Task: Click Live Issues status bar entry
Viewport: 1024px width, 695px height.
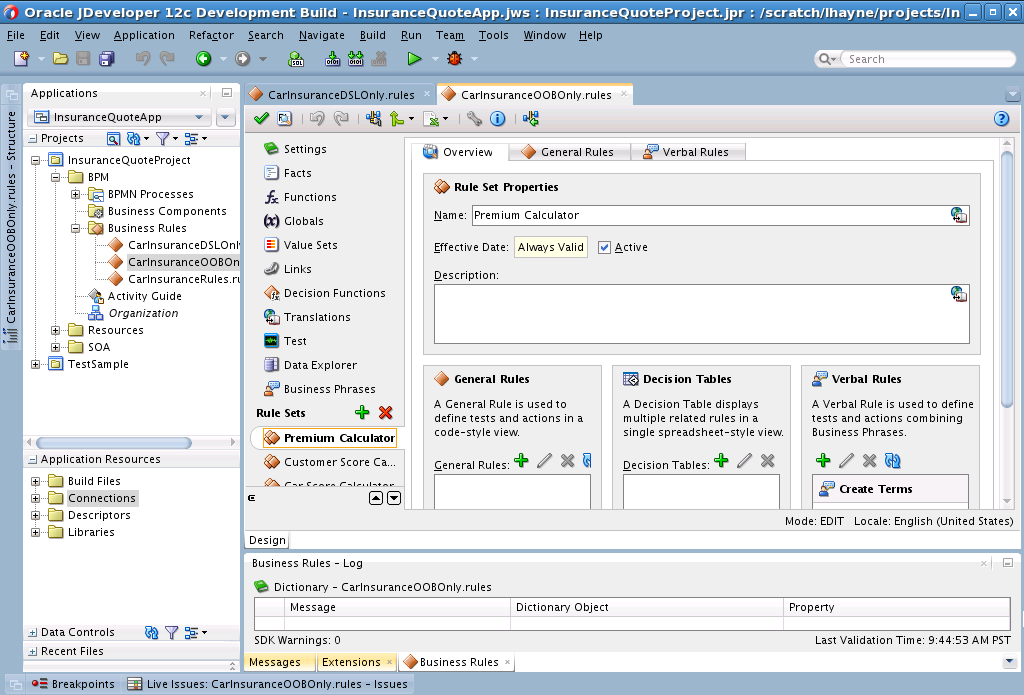Action: click(268, 684)
